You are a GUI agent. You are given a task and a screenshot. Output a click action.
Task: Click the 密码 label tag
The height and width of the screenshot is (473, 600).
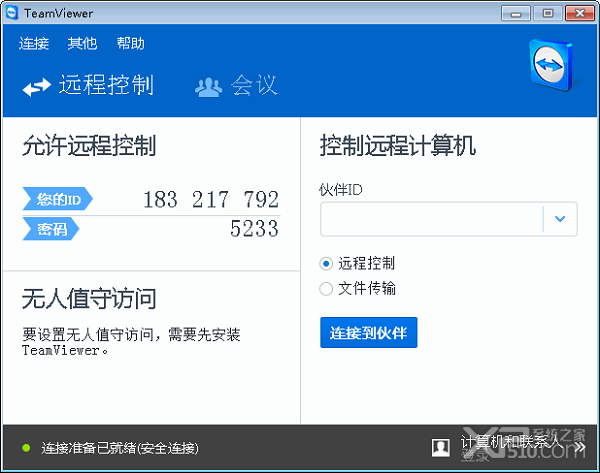click(x=51, y=229)
